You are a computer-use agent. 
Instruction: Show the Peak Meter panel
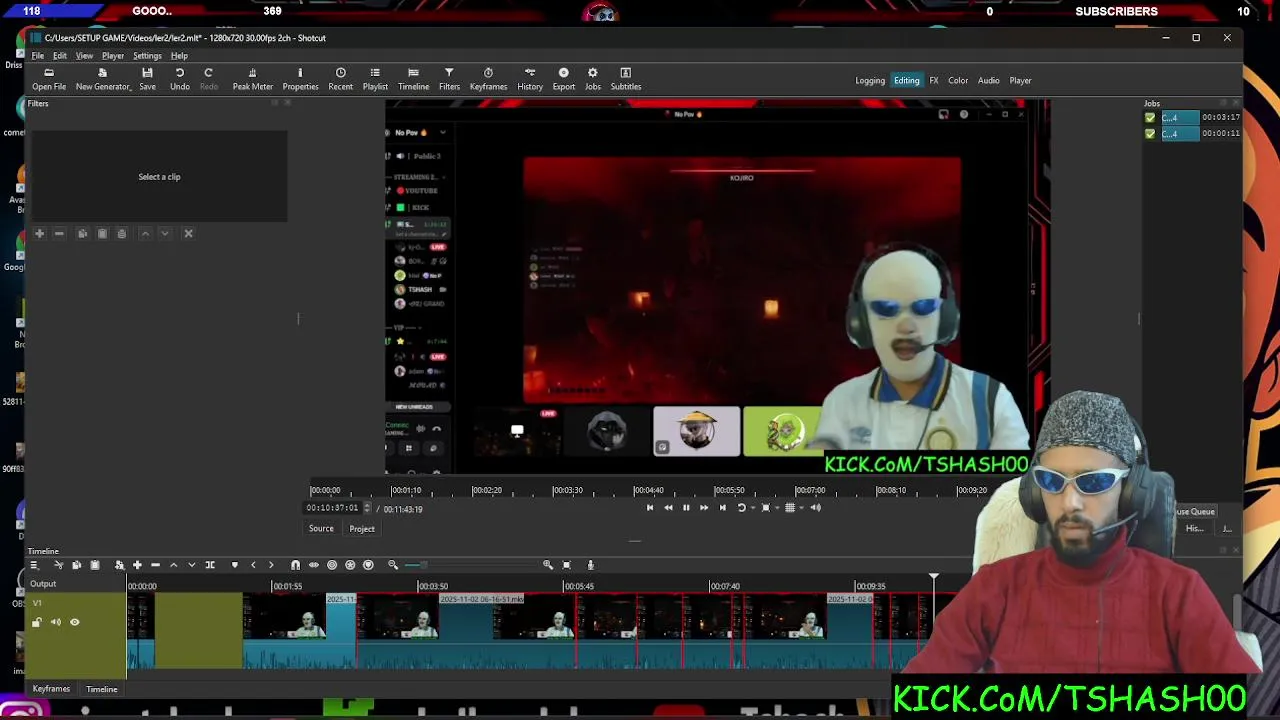(x=252, y=79)
